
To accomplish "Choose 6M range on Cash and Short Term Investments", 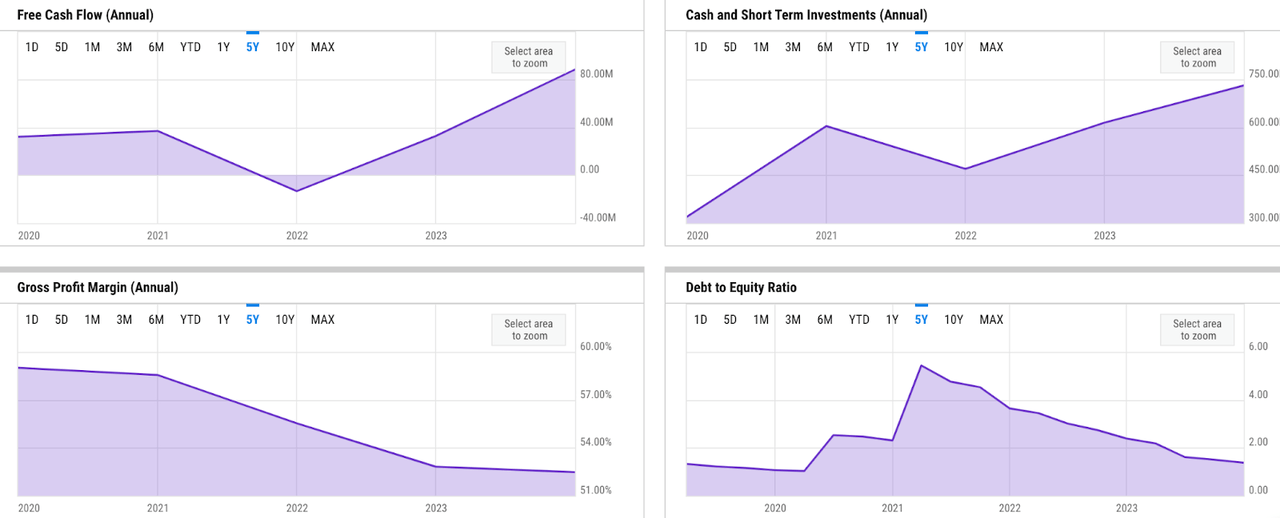I will 825,47.
